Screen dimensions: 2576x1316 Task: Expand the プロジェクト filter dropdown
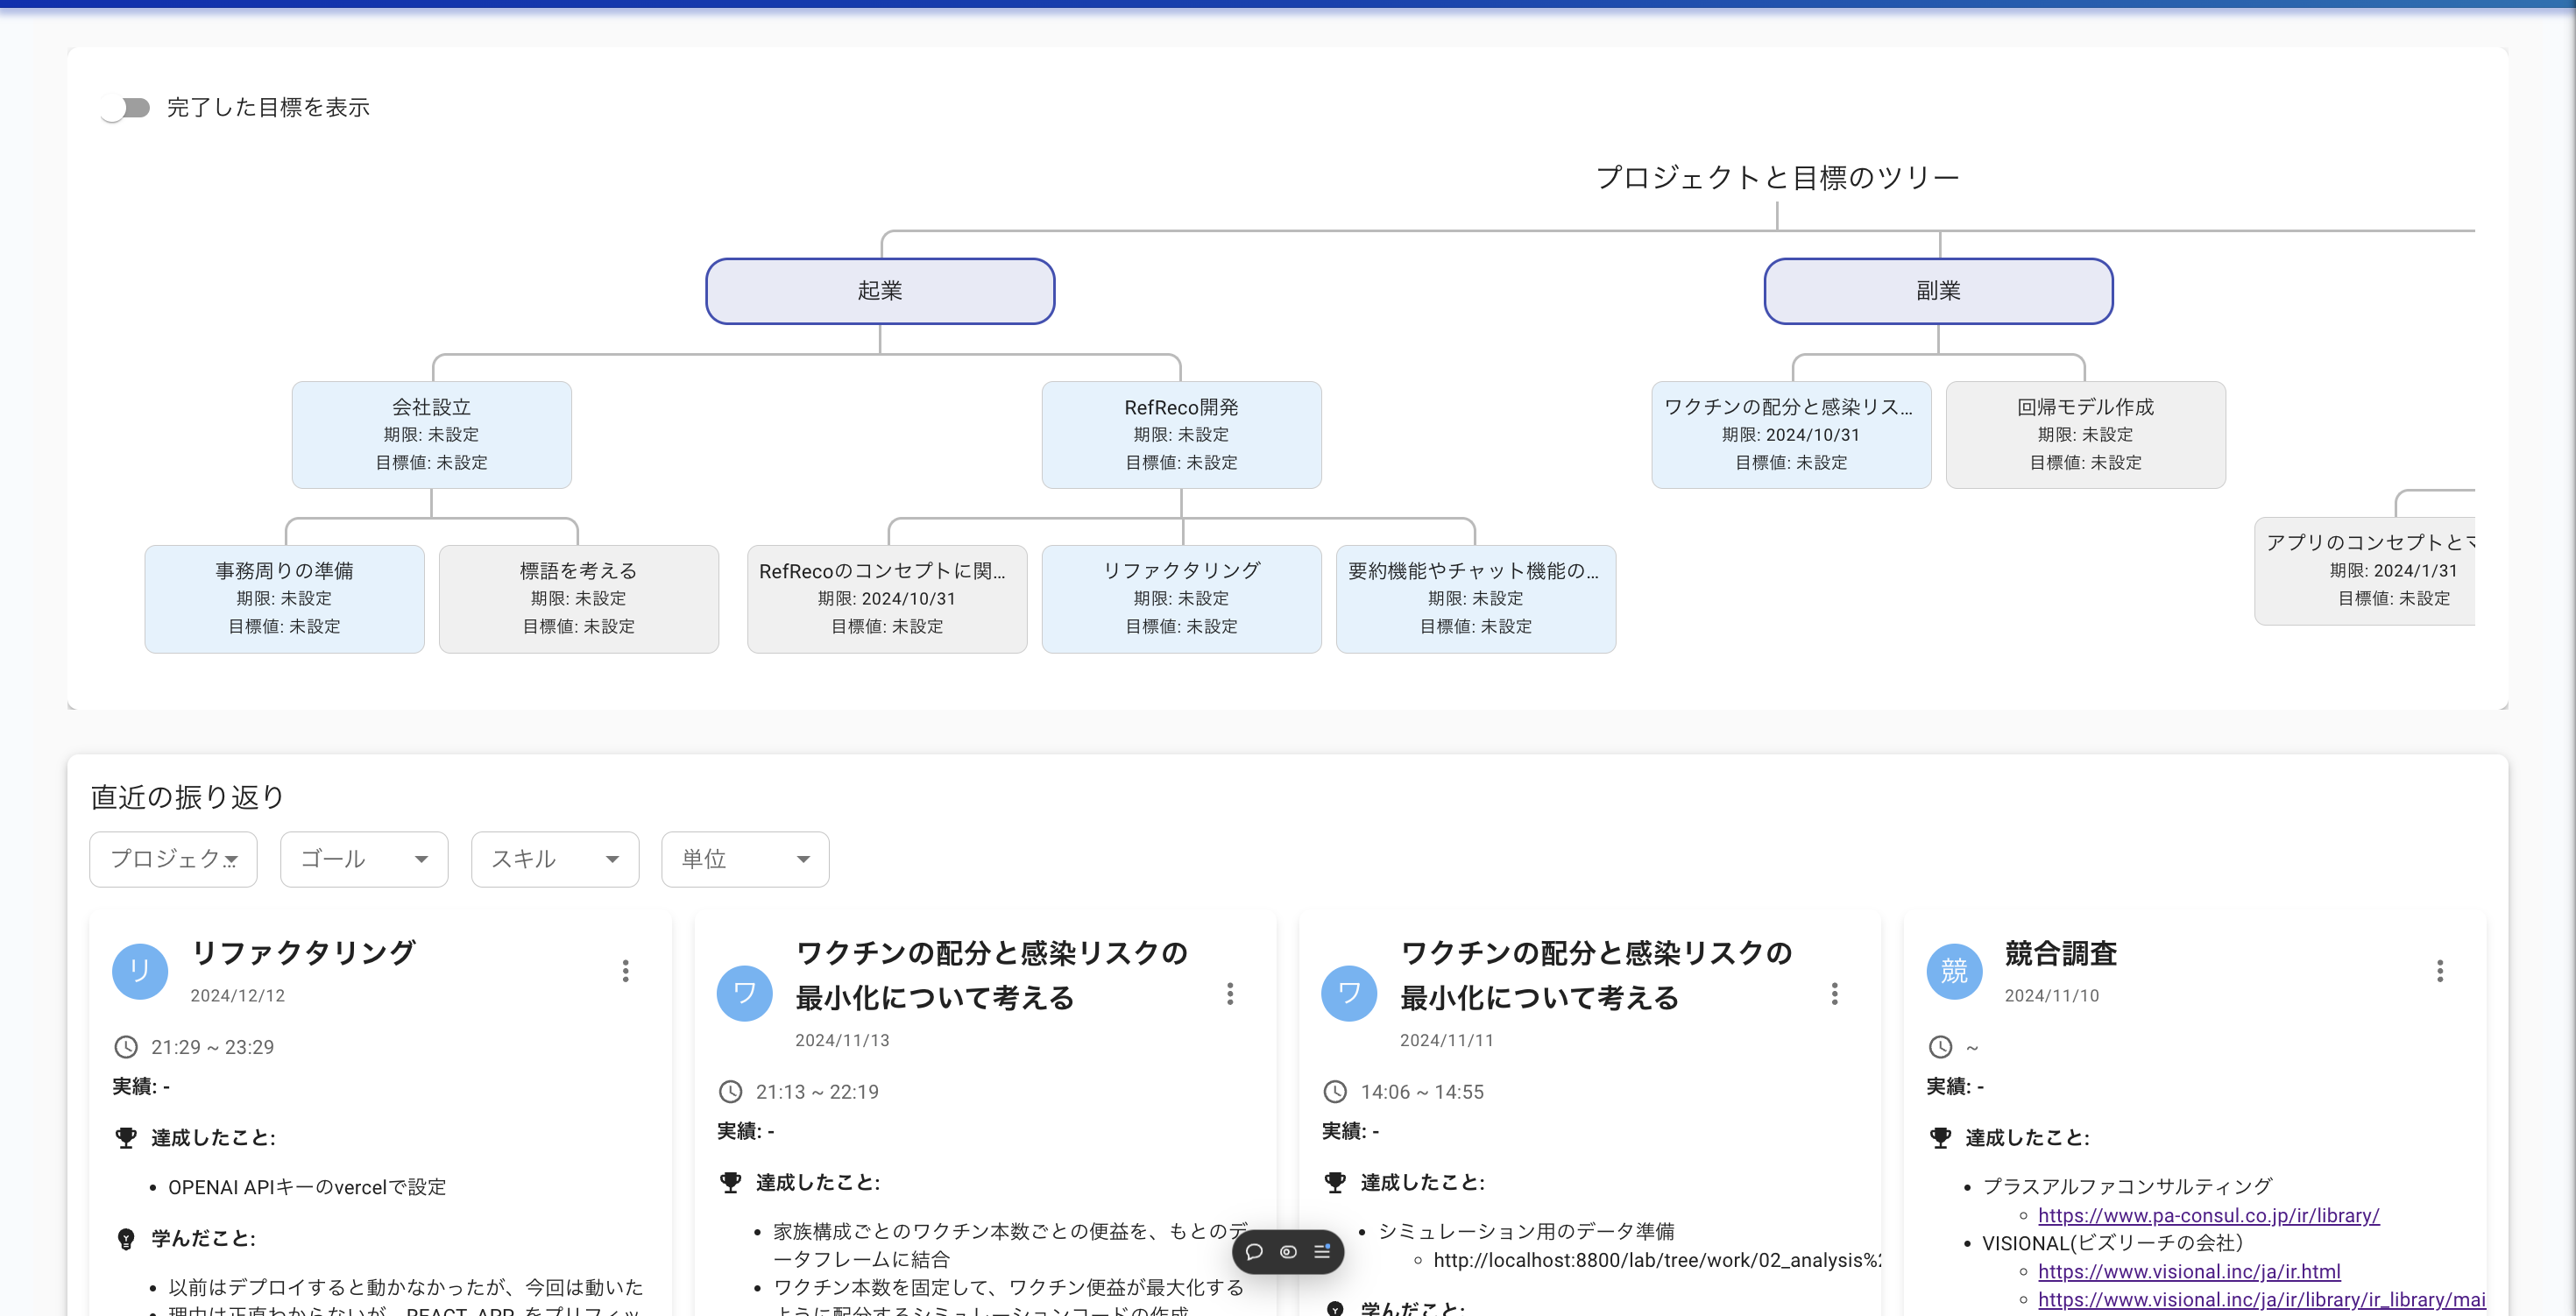173,859
